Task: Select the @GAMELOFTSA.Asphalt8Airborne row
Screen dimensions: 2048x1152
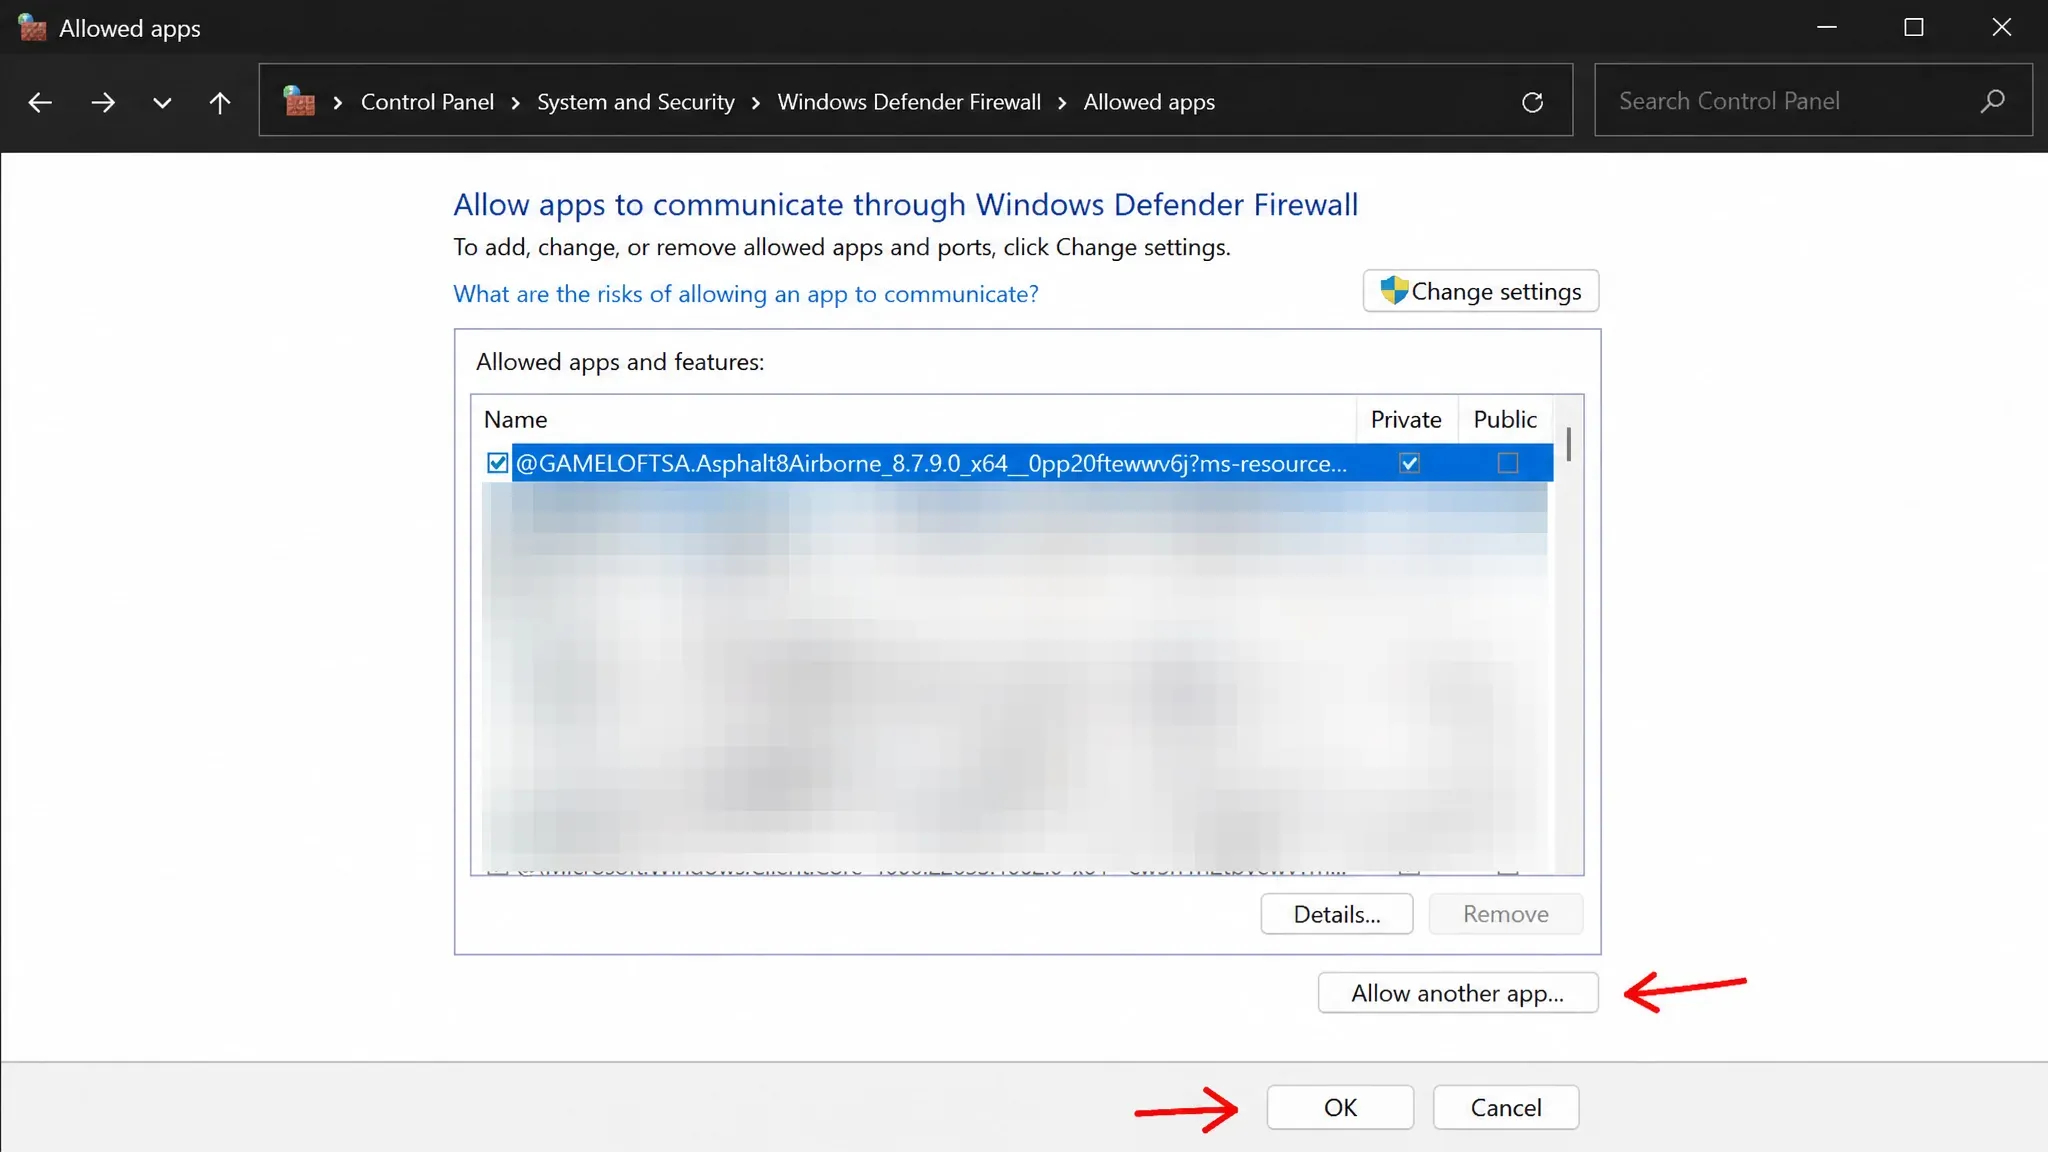Action: (x=1018, y=463)
